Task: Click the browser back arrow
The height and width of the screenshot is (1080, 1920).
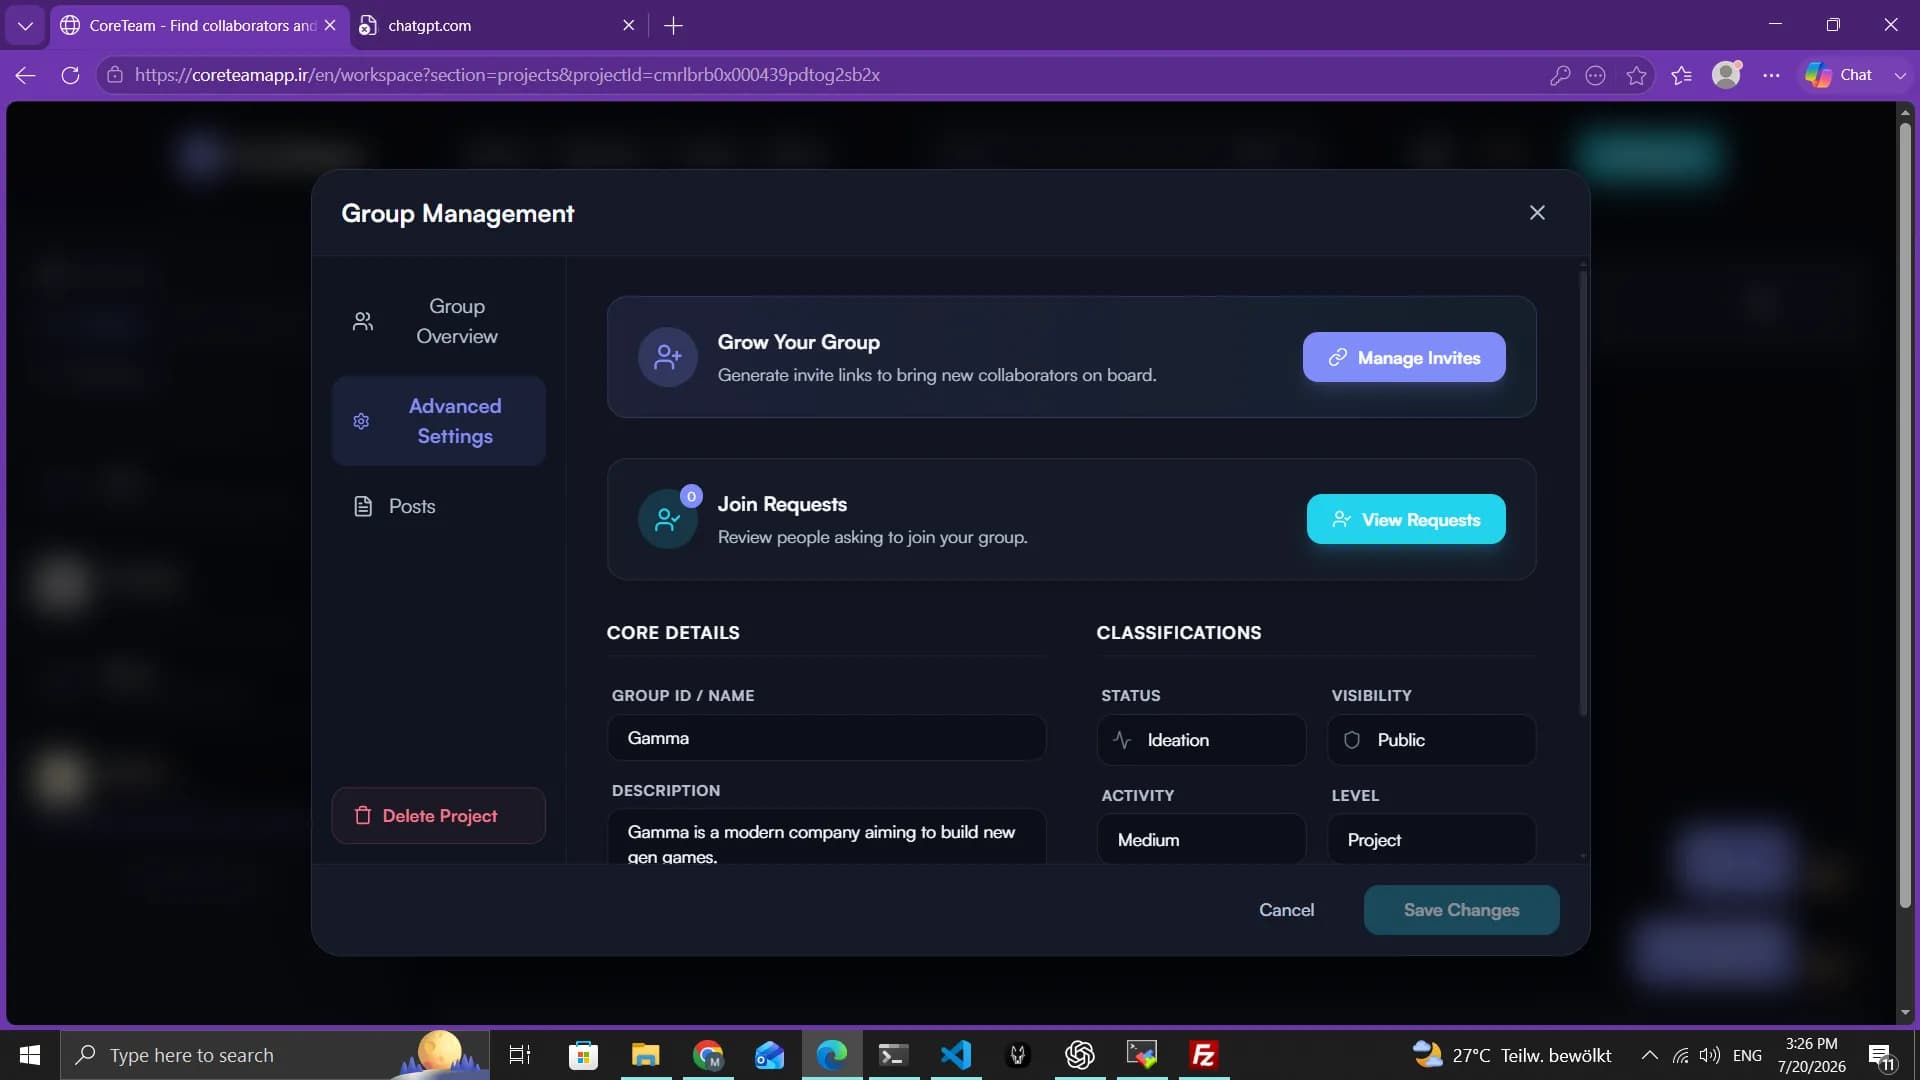Action: click(x=25, y=75)
